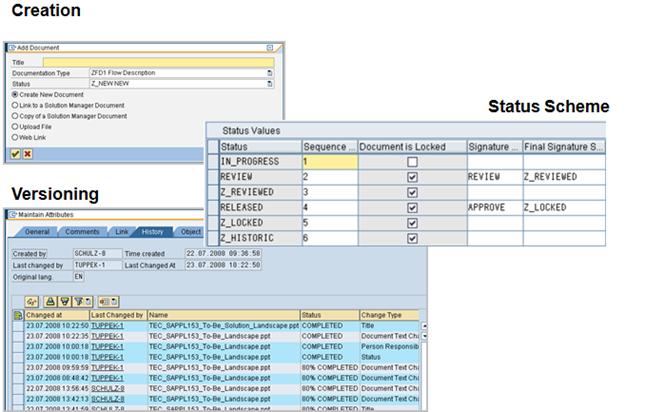Toggle Document is Locked for REVIEW

tap(412, 177)
